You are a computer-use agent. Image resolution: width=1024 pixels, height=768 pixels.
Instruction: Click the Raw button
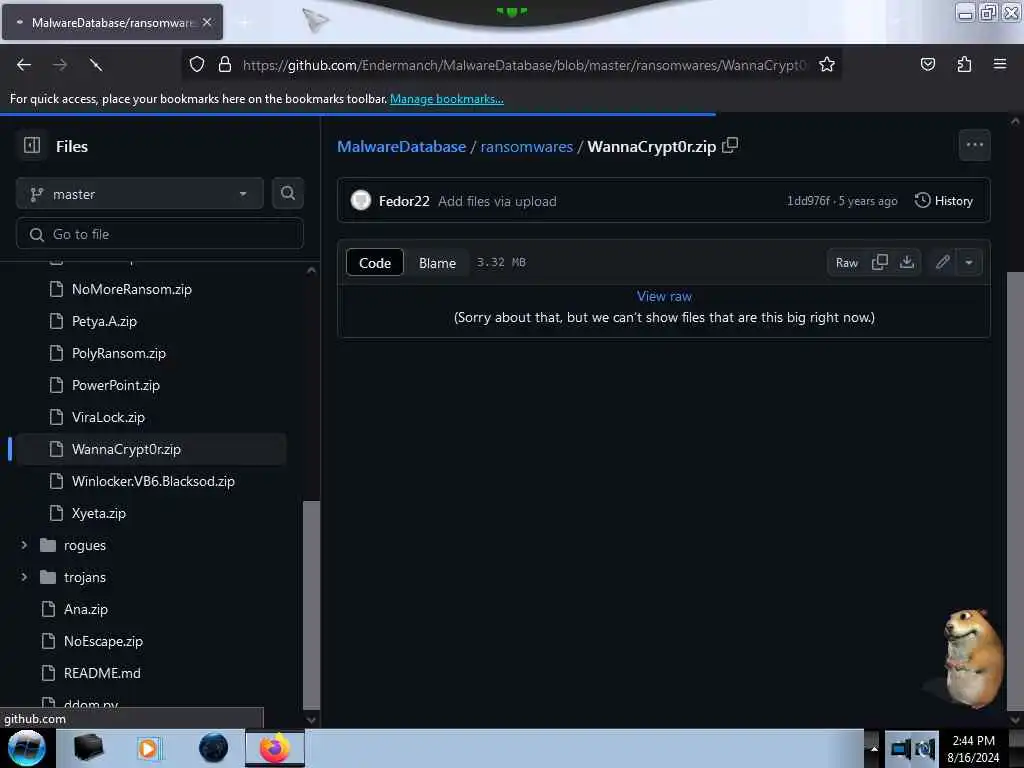[x=846, y=262]
